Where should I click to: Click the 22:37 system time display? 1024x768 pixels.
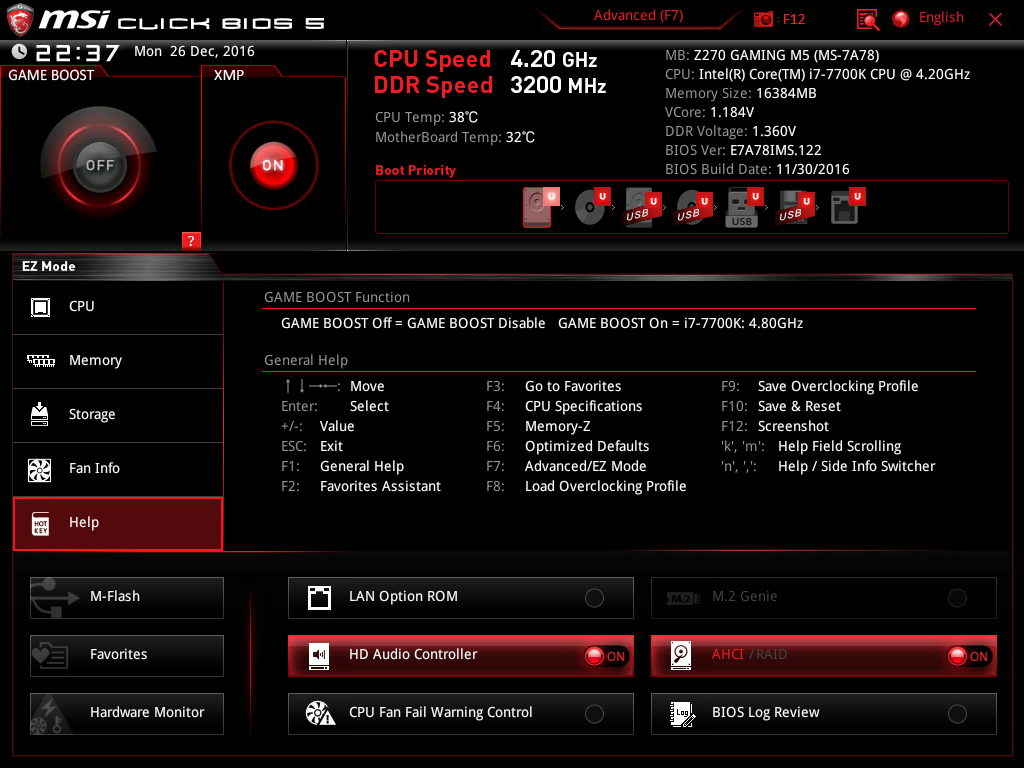click(x=77, y=52)
